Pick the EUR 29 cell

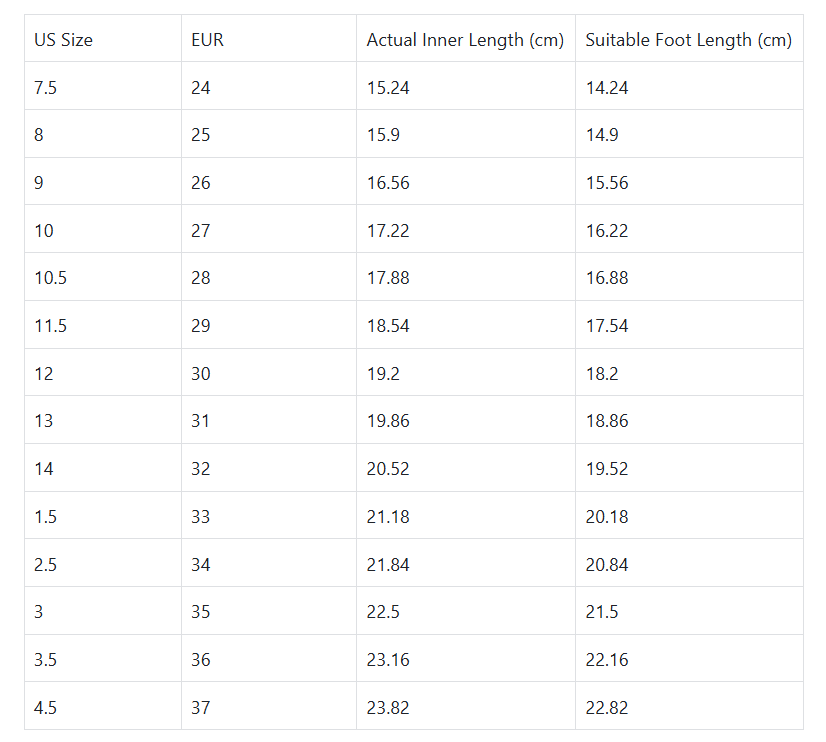pos(201,326)
